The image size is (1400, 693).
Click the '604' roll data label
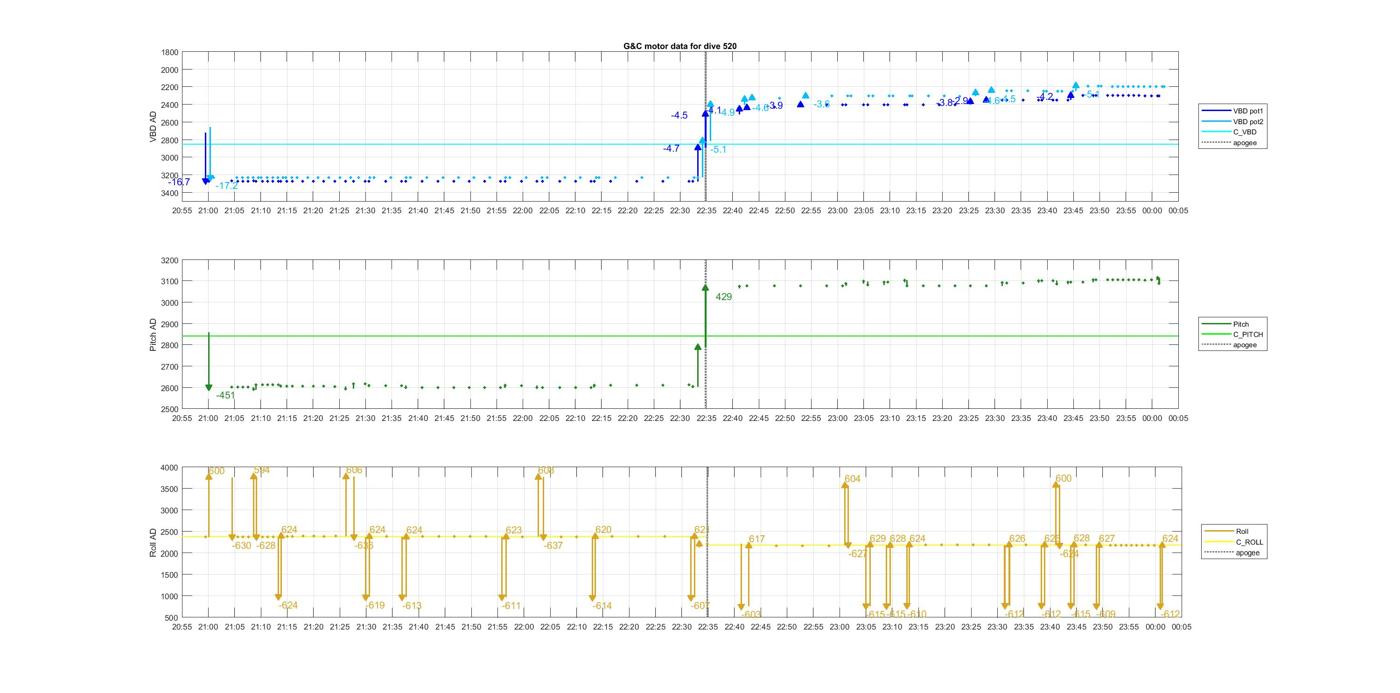[852, 479]
